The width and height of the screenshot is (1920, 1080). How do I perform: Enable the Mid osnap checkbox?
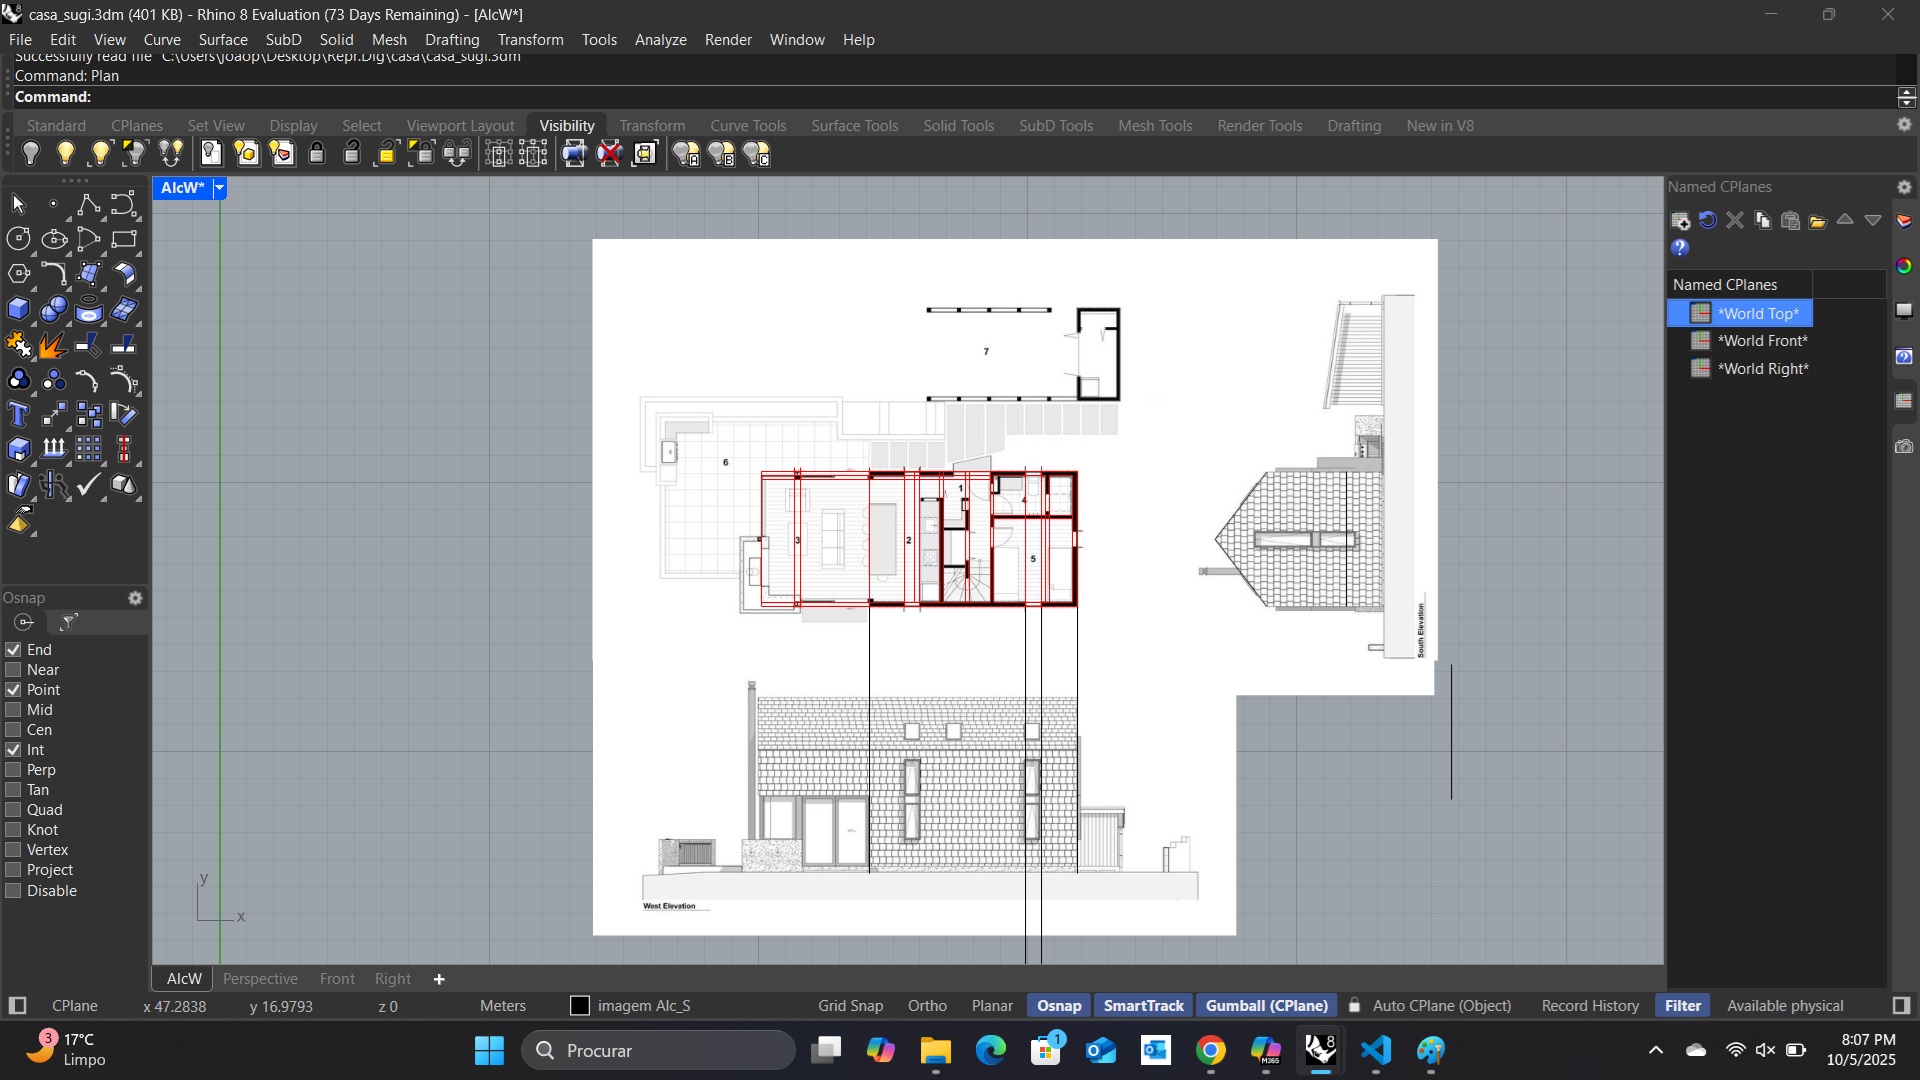(x=14, y=709)
